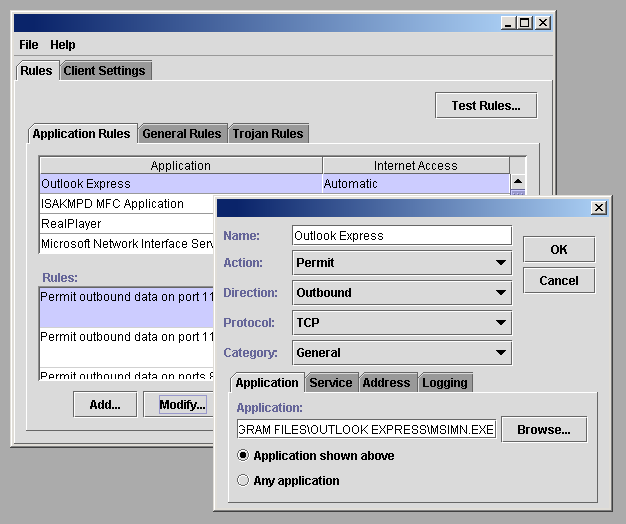Select the ISAKMPD MFC Application row
Viewport: 626px width, 524px height.
point(127,204)
